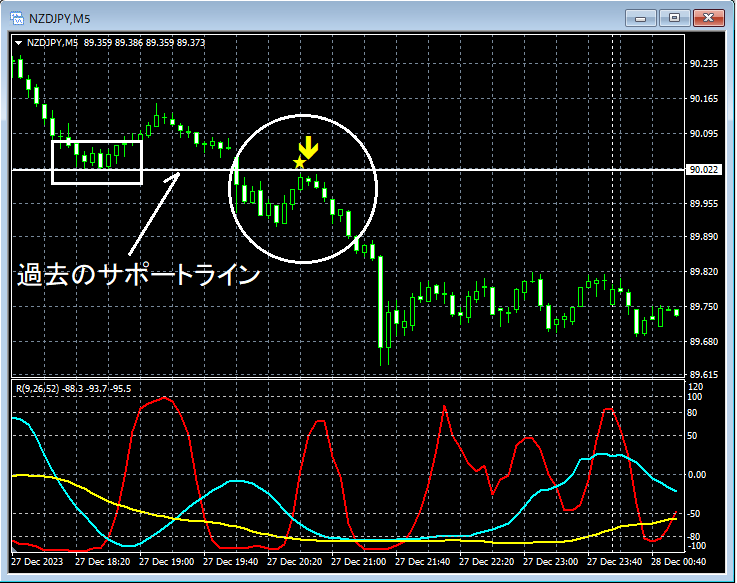Click the 27 Dec 19:40 time label
737x583 pixels.
coord(230,562)
